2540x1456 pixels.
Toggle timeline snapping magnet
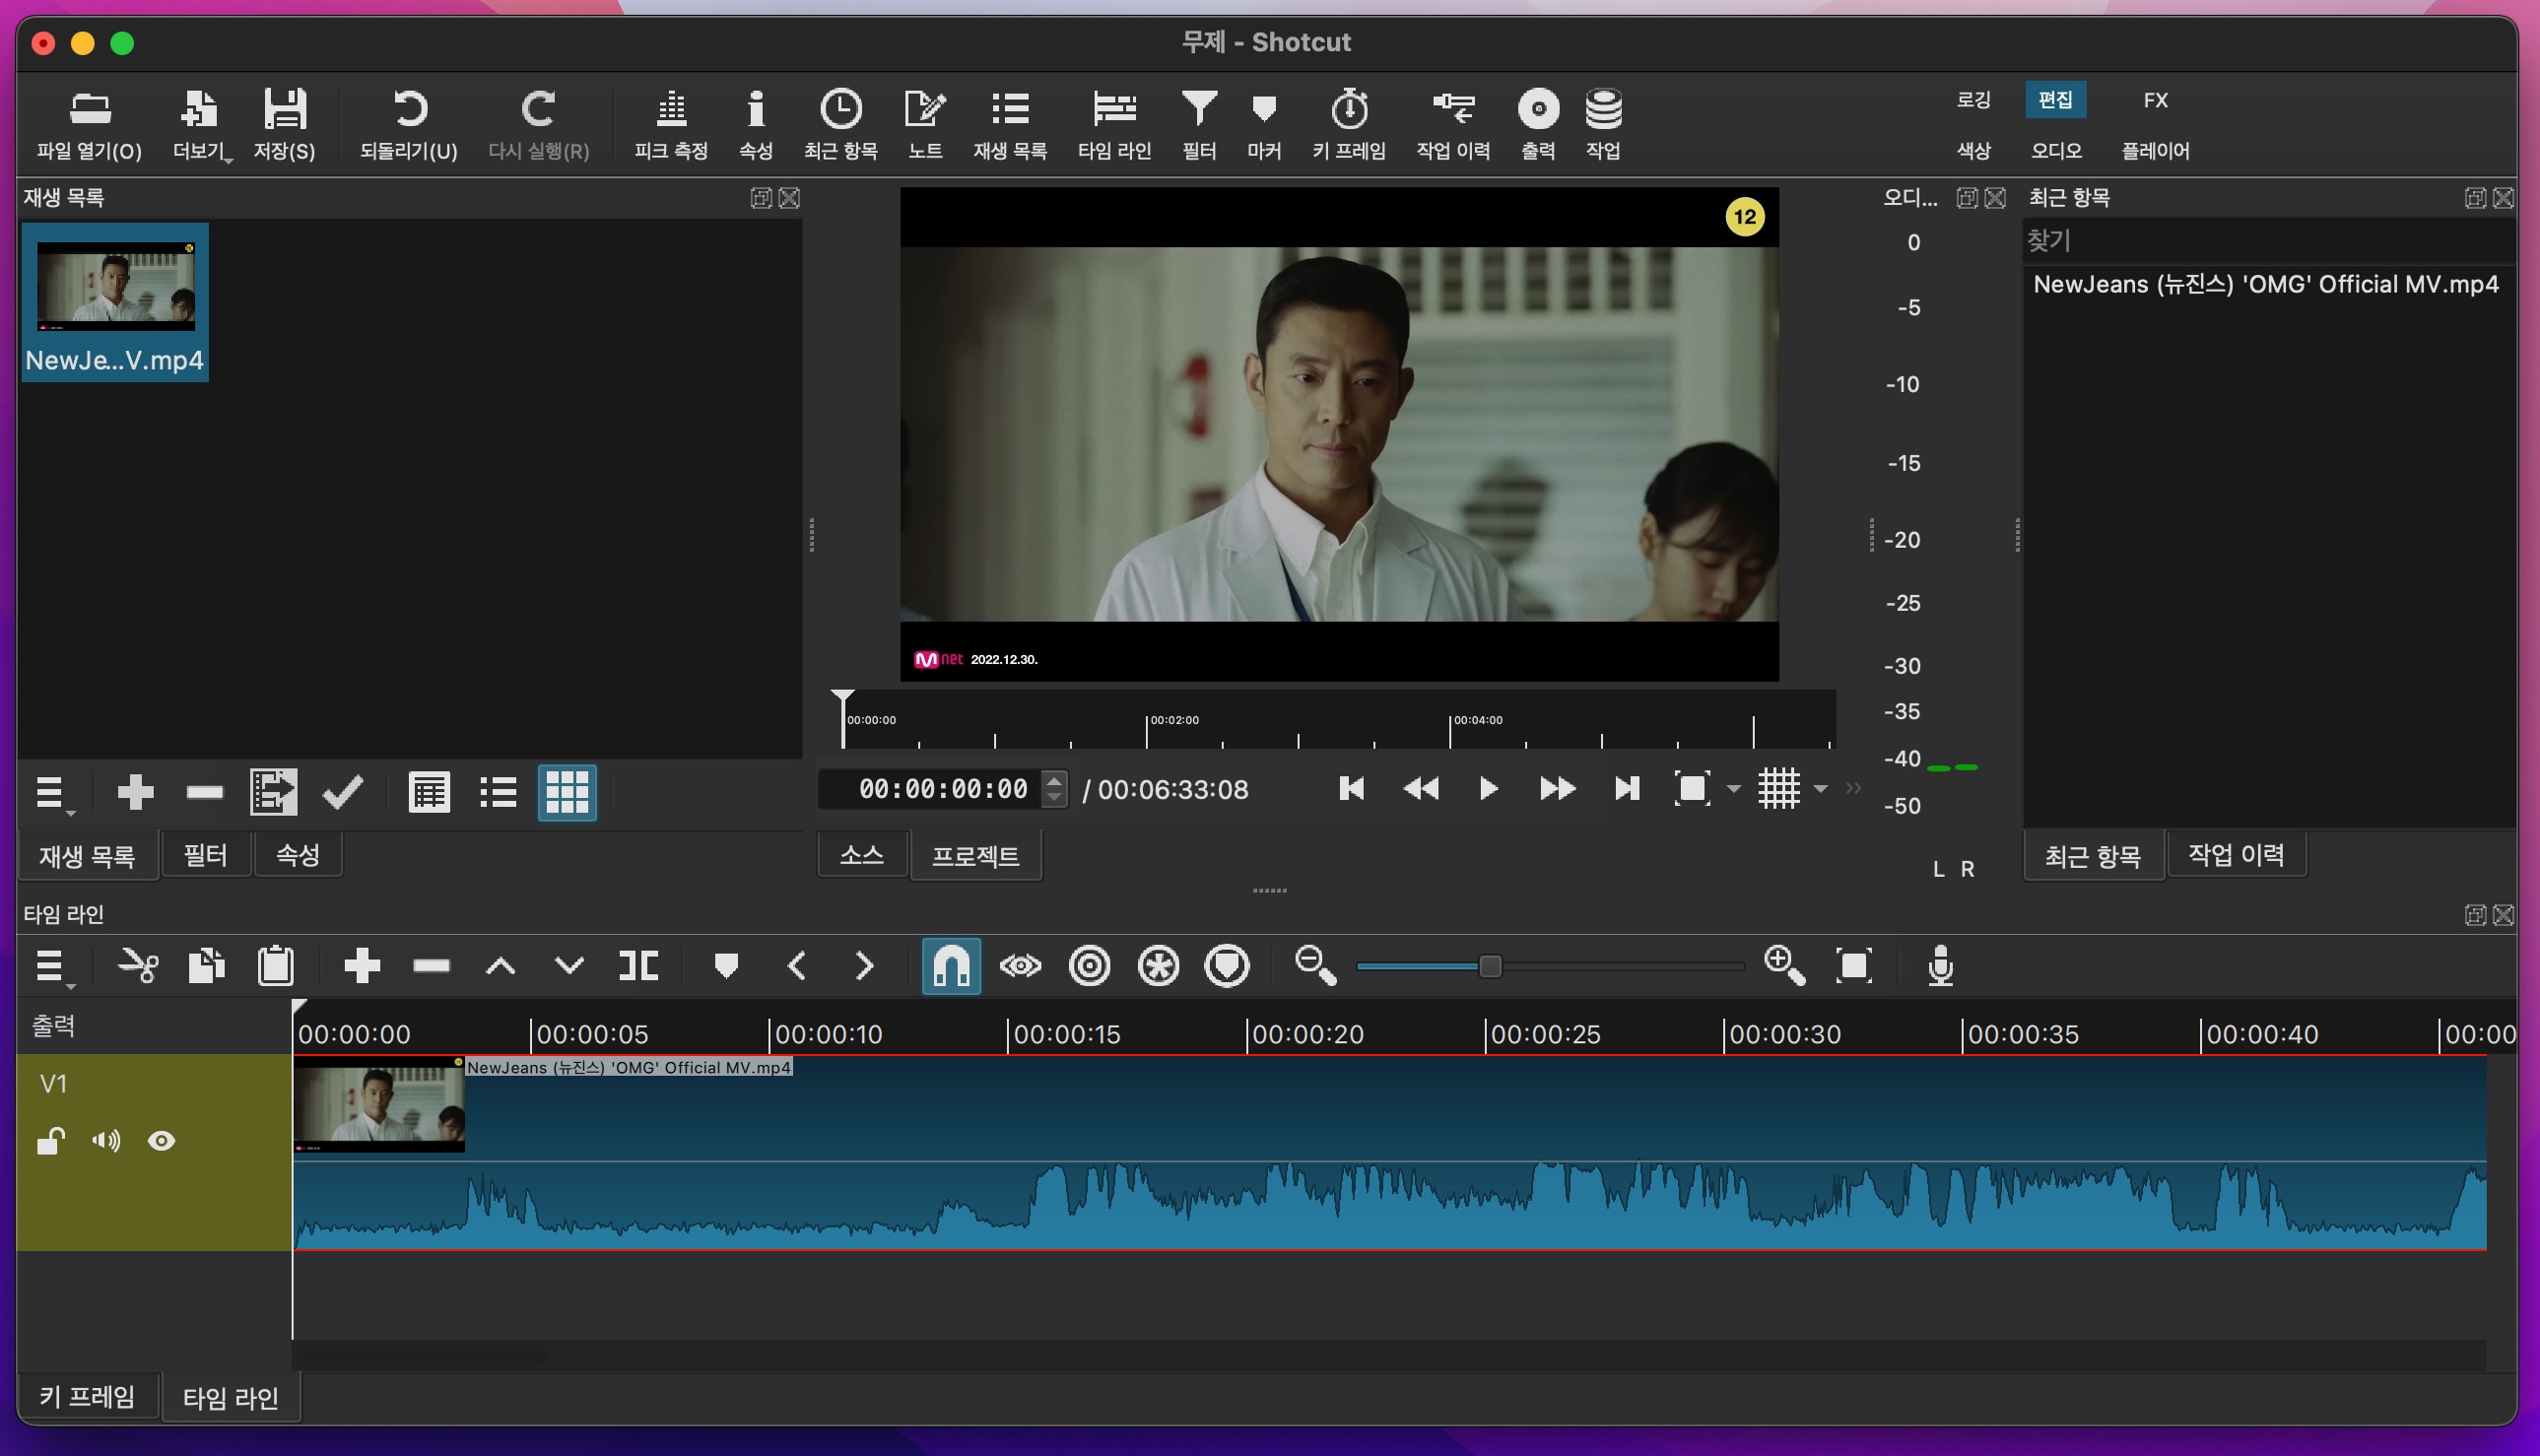pos(951,966)
